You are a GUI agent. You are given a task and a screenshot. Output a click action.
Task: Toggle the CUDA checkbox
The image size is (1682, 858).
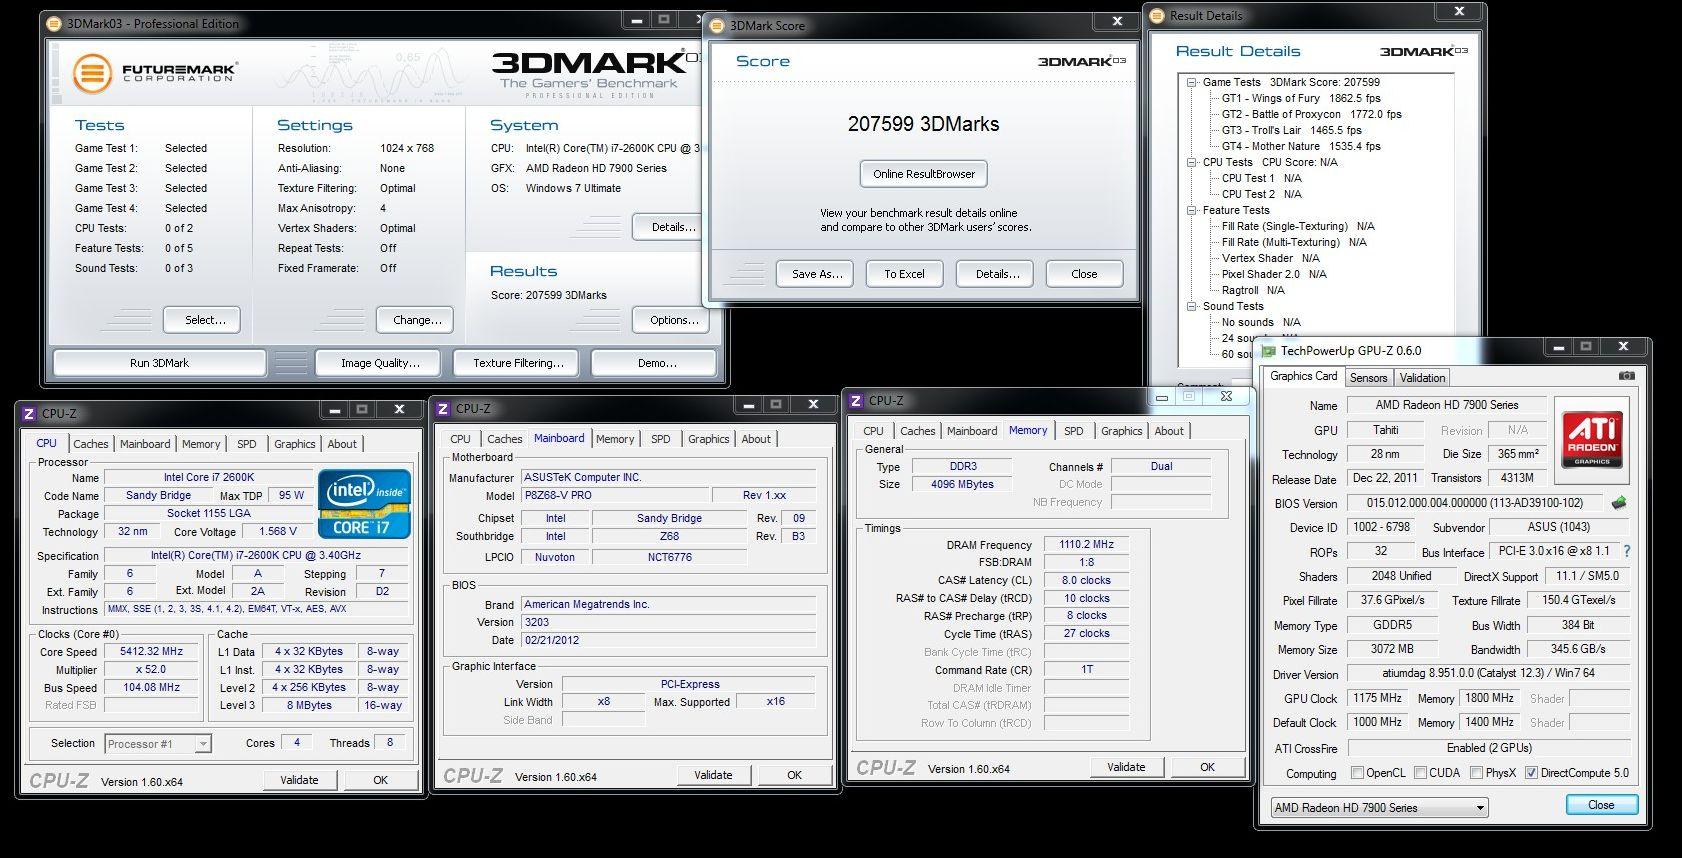pyautogui.click(x=1420, y=773)
